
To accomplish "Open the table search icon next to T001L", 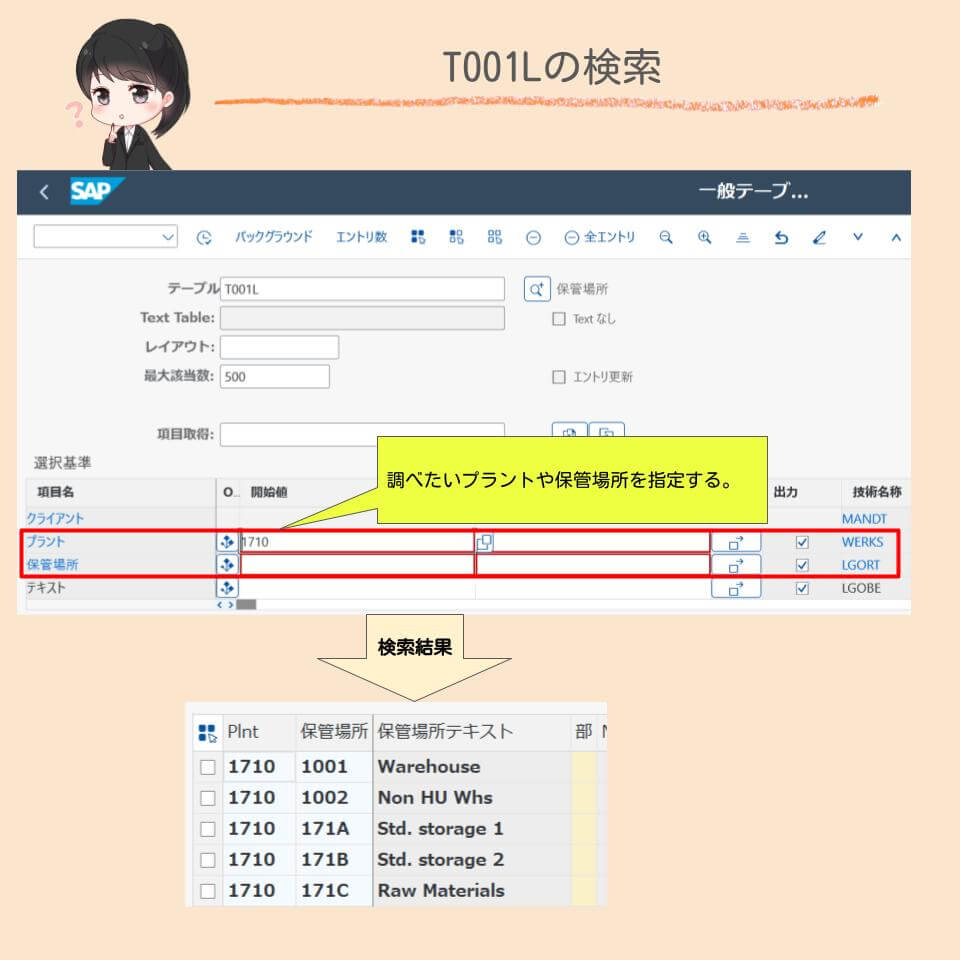I will point(537,288).
